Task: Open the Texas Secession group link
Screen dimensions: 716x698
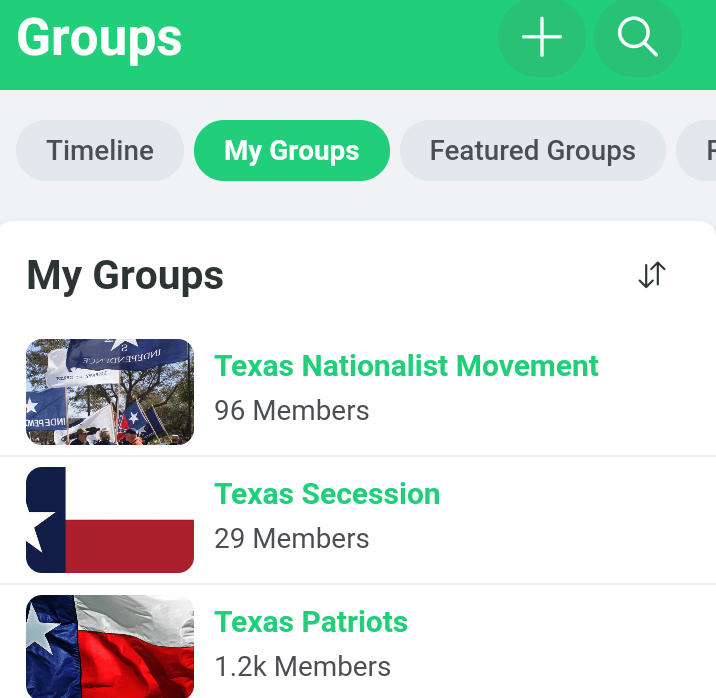Action: coord(327,494)
